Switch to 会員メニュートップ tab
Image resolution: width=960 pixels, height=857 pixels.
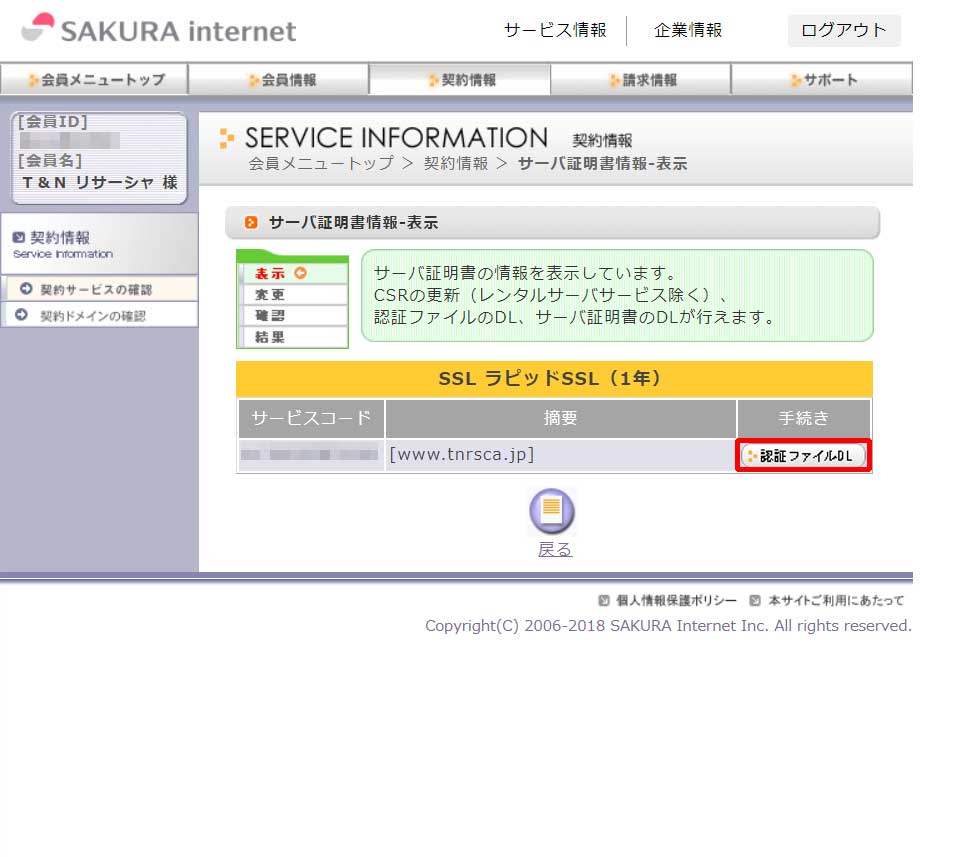pos(94,80)
